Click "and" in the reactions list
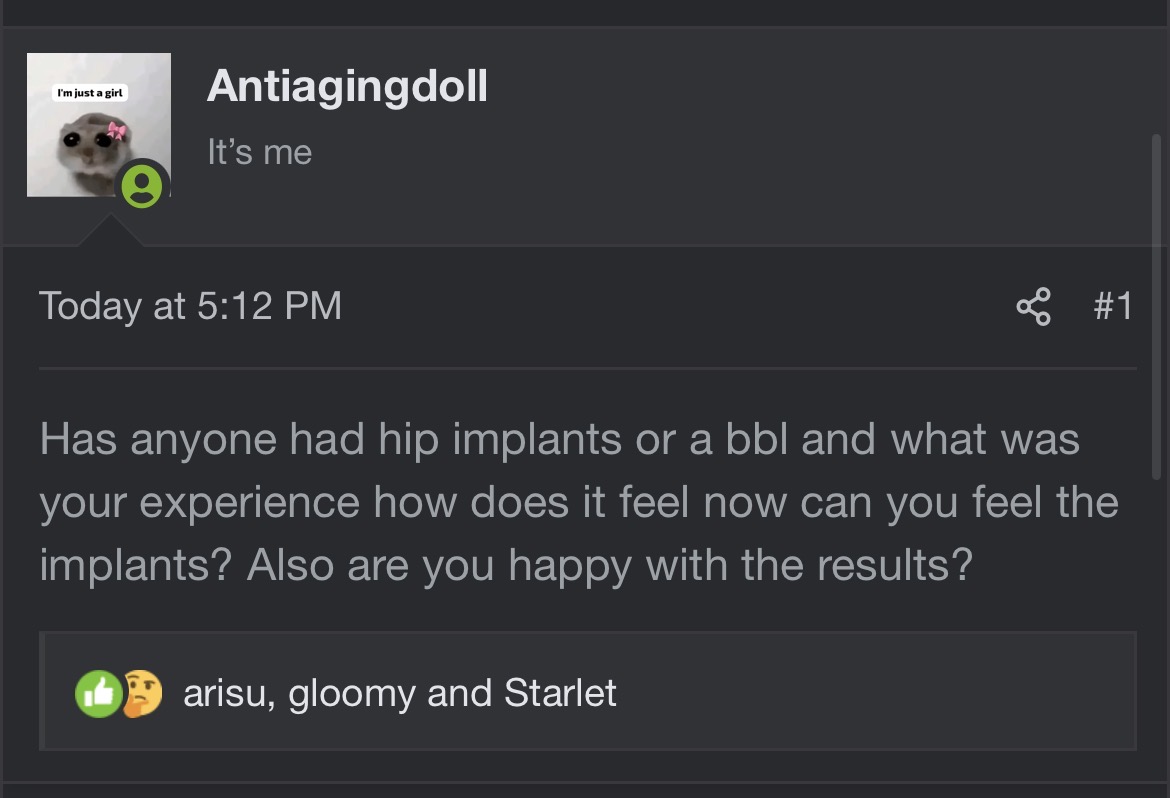The width and height of the screenshot is (1170, 798). point(460,693)
